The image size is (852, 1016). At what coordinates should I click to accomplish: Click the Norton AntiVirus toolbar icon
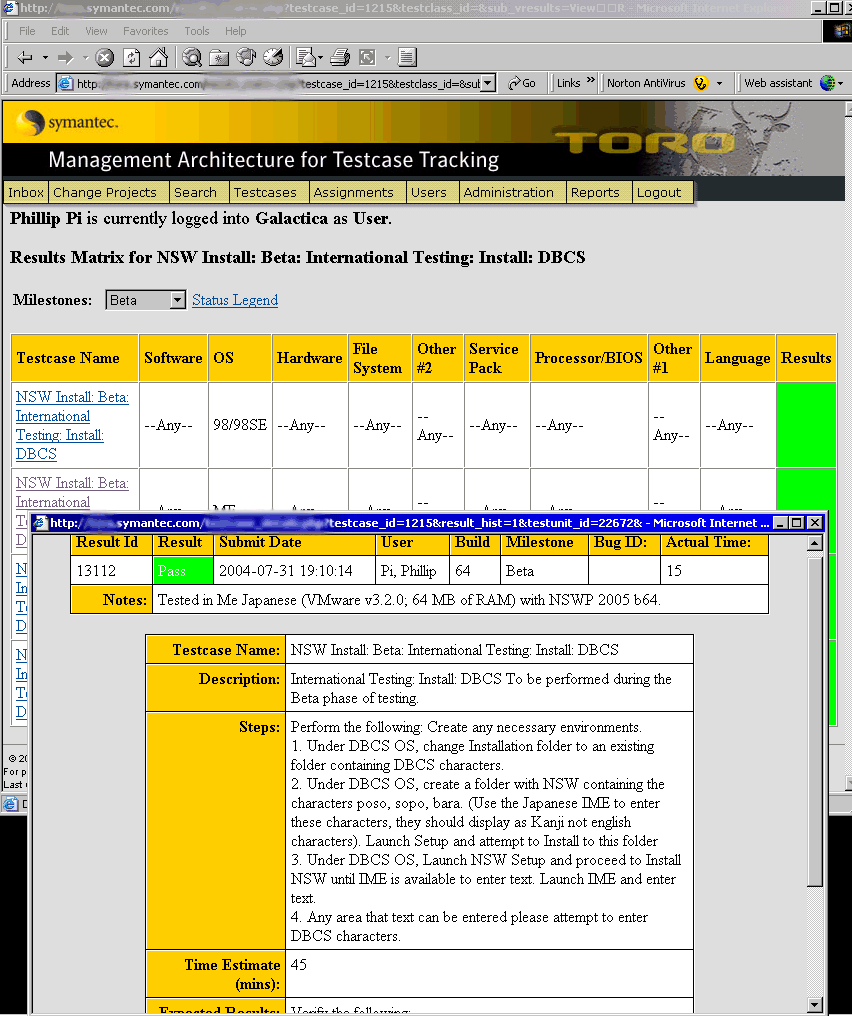click(x=700, y=84)
